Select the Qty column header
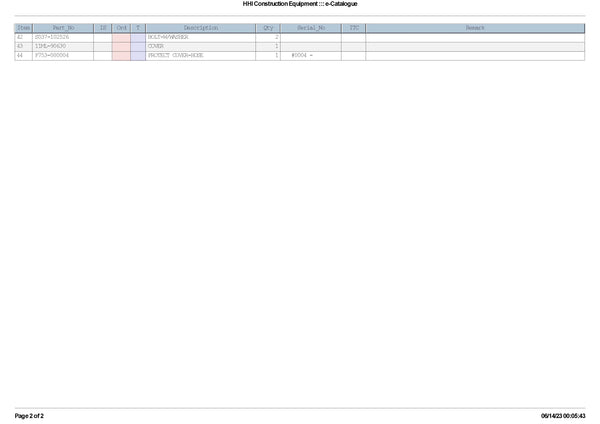Screen dimensions: 600x424 [268, 28]
